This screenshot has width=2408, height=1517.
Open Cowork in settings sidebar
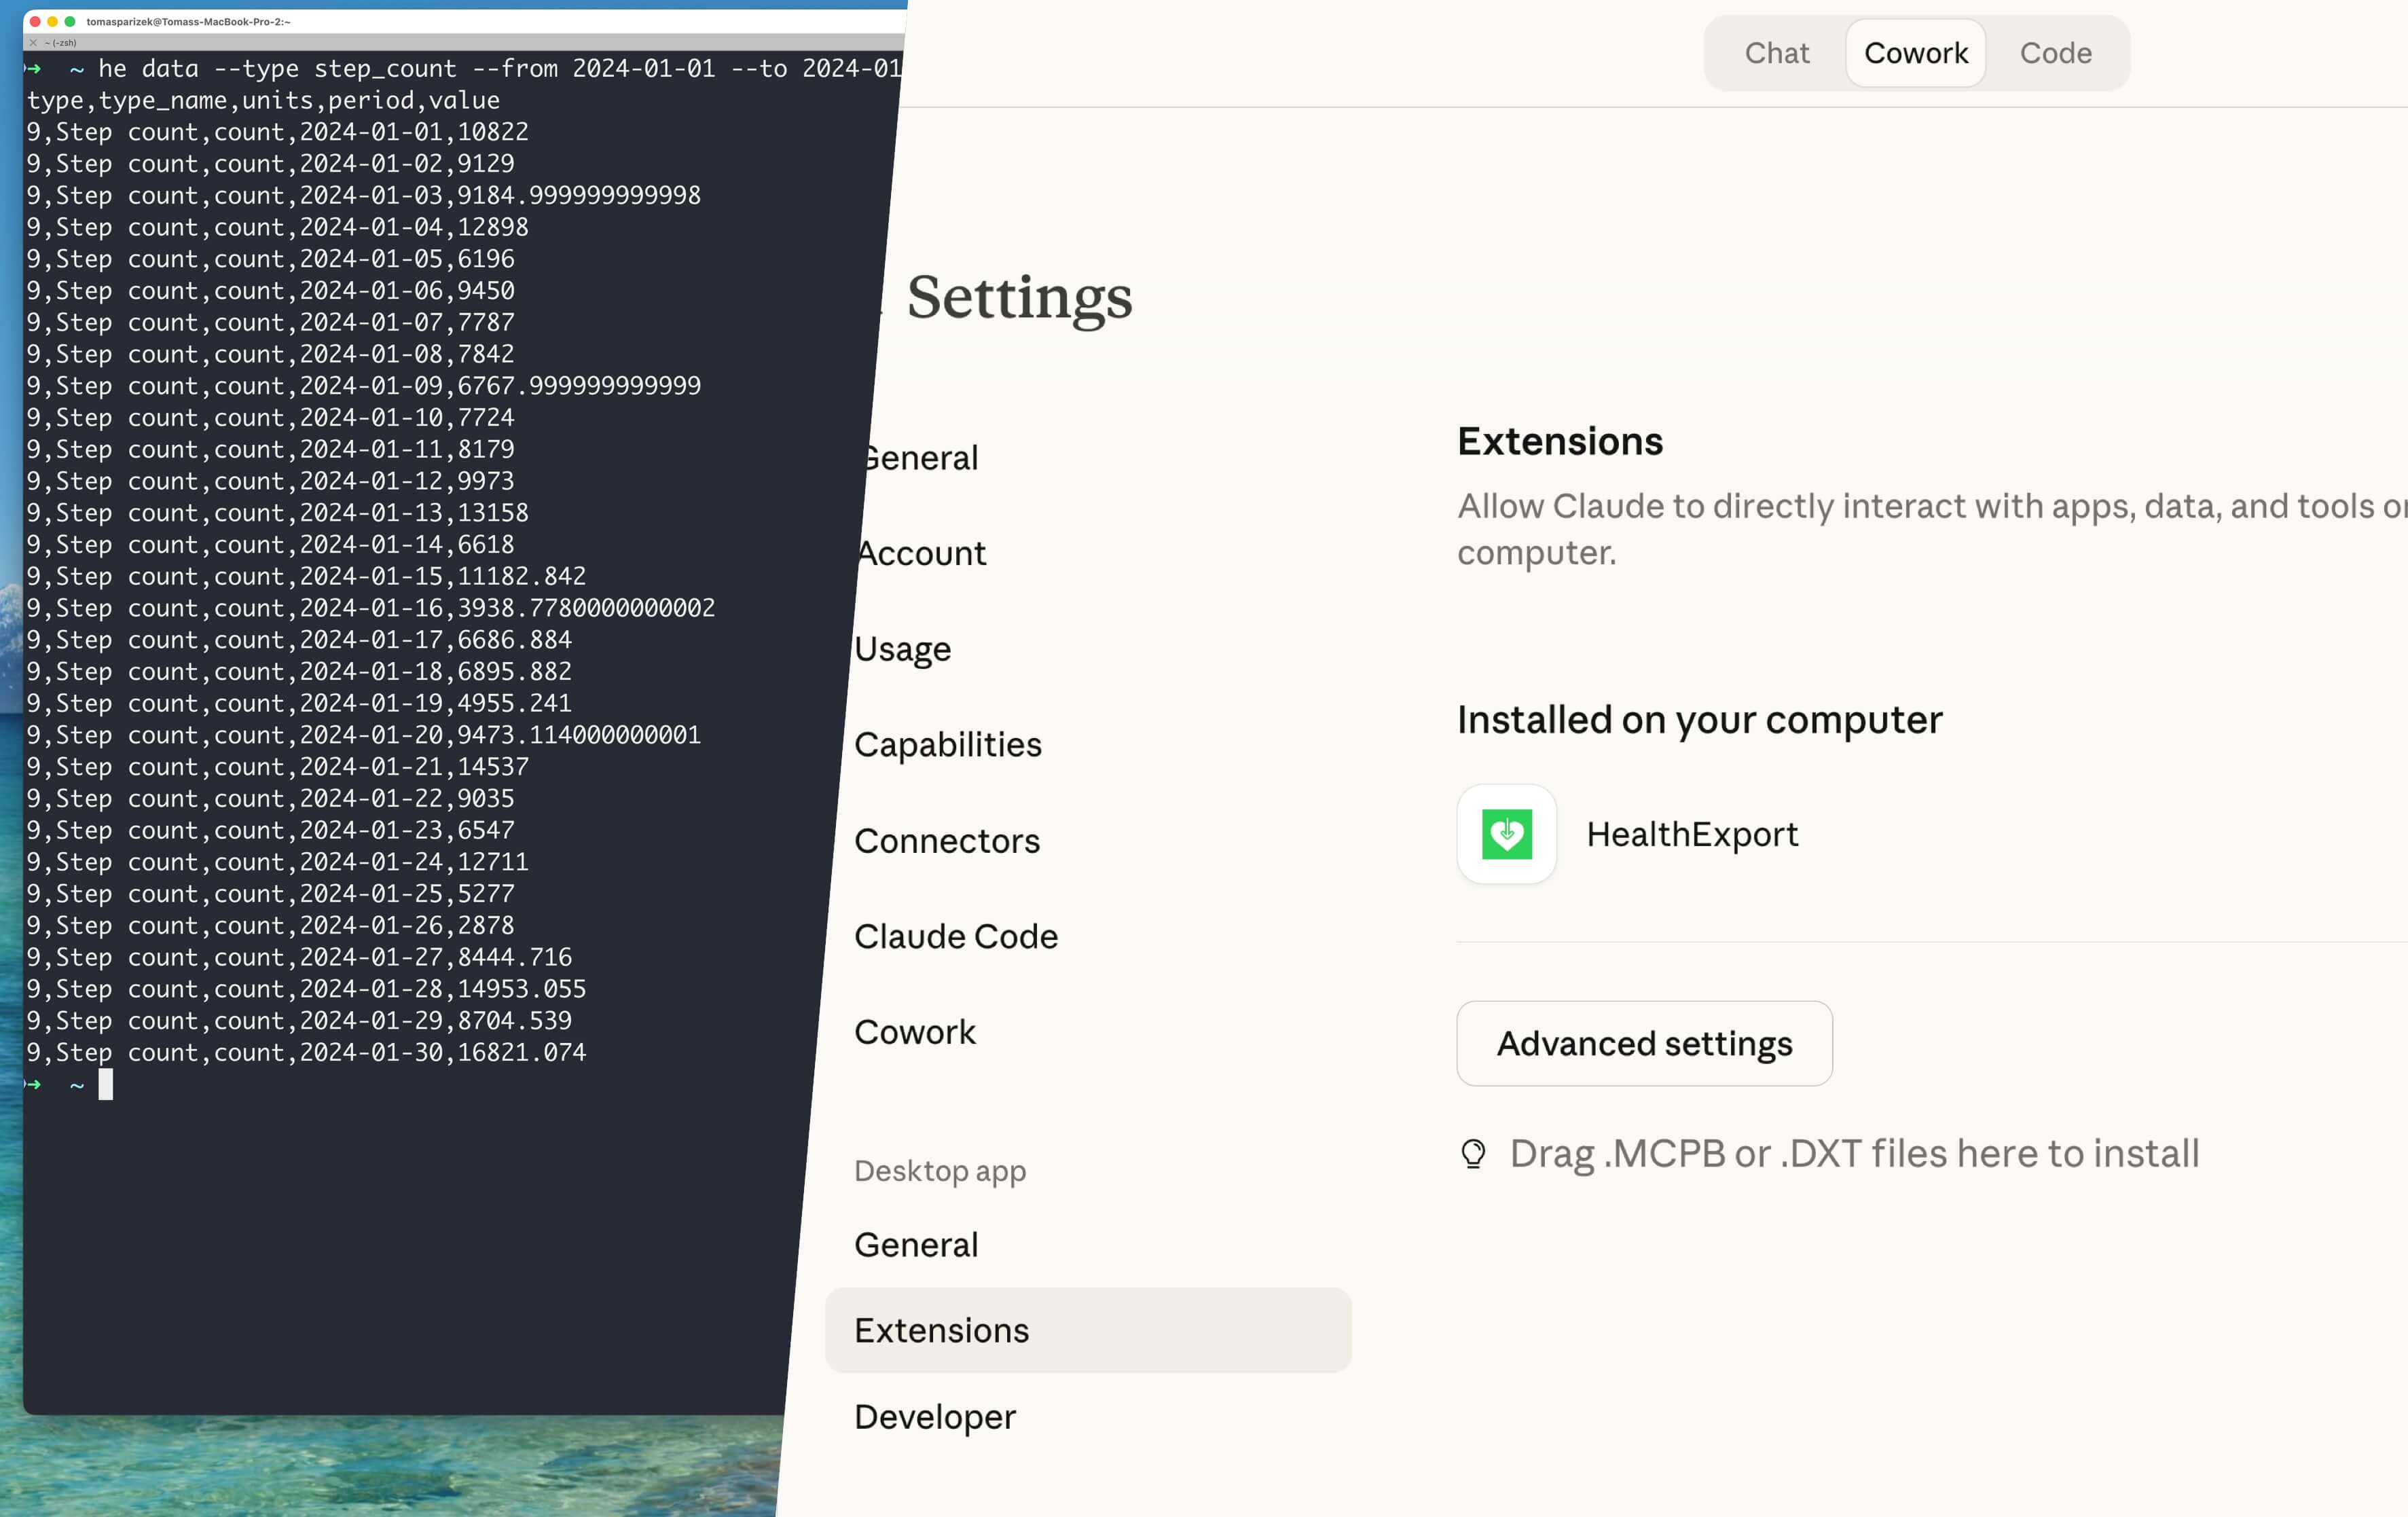[x=914, y=1032]
